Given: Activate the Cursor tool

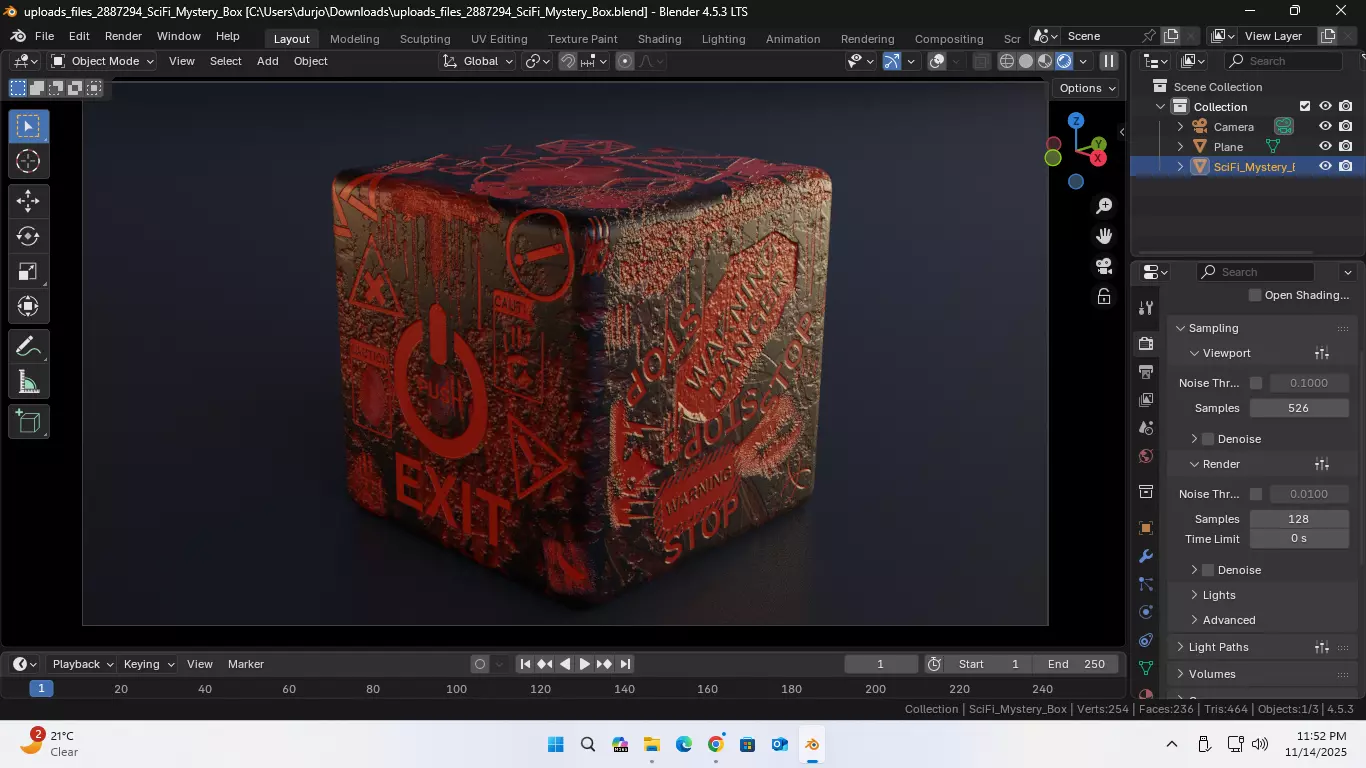Looking at the screenshot, I should coord(28,161).
